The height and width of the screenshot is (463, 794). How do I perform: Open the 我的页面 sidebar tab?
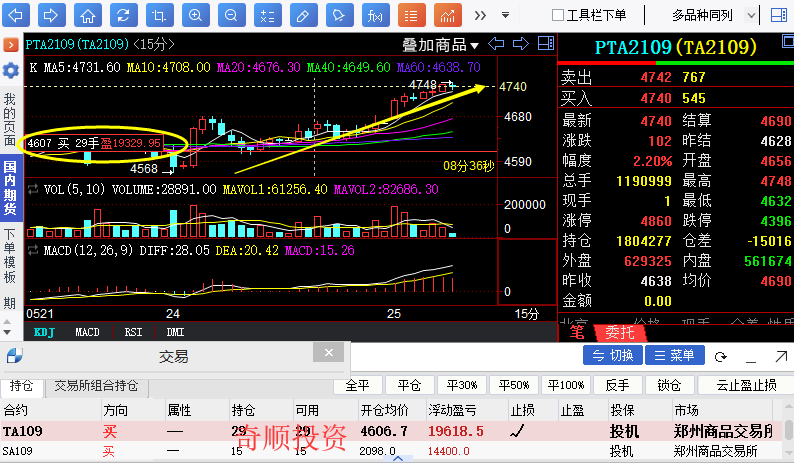pos(10,120)
